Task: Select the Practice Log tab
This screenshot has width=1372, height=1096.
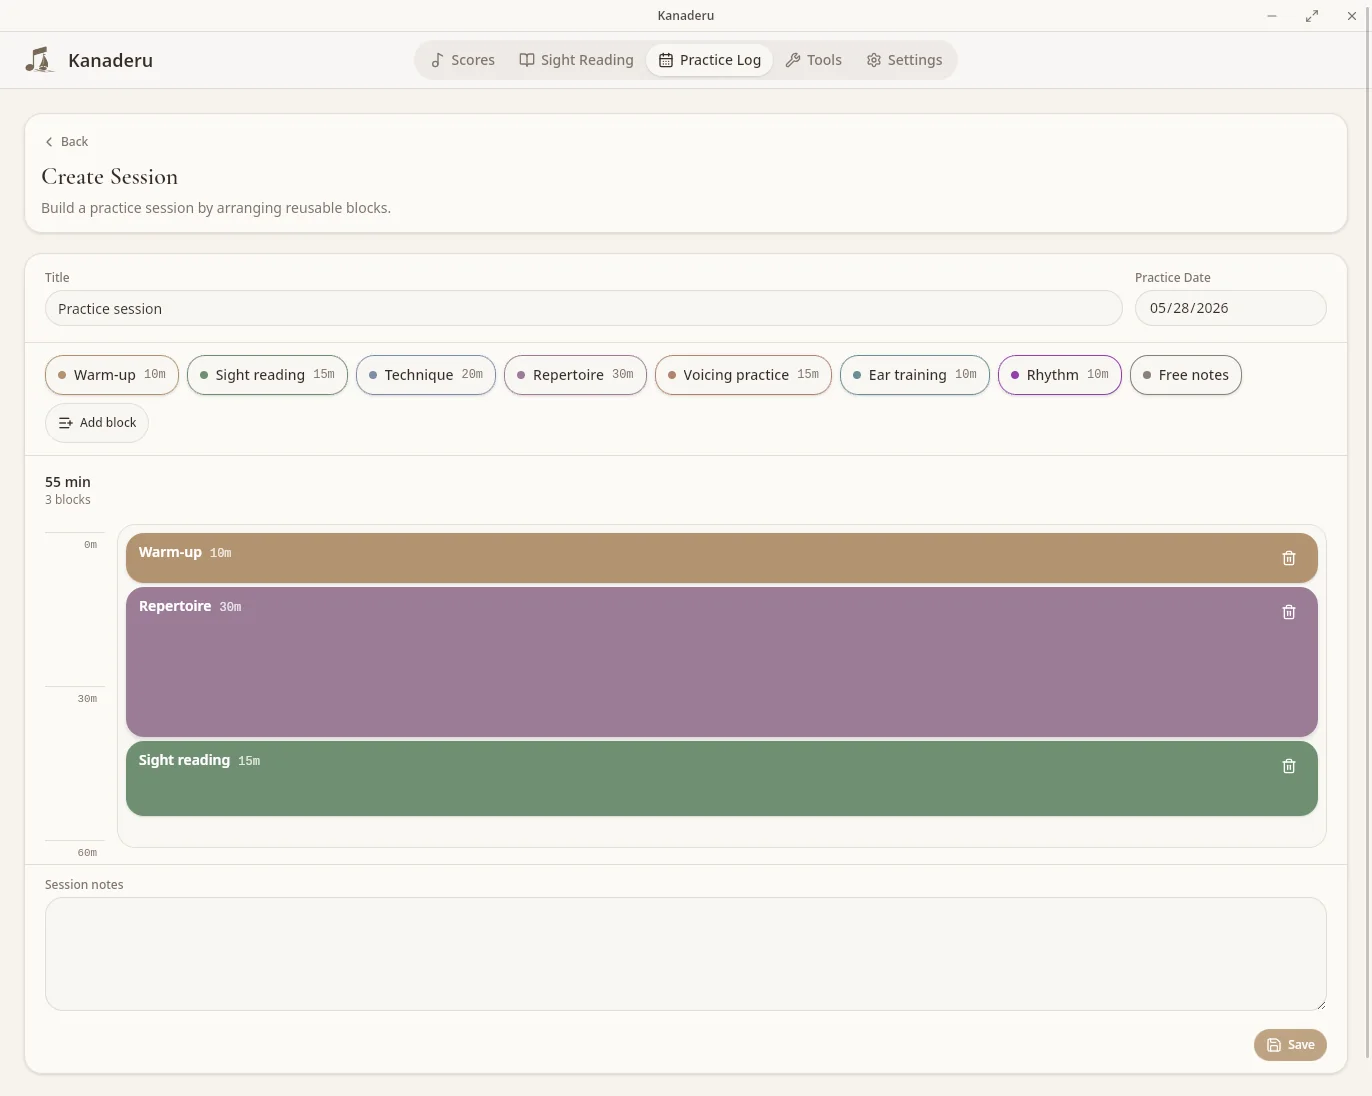Action: (x=710, y=60)
